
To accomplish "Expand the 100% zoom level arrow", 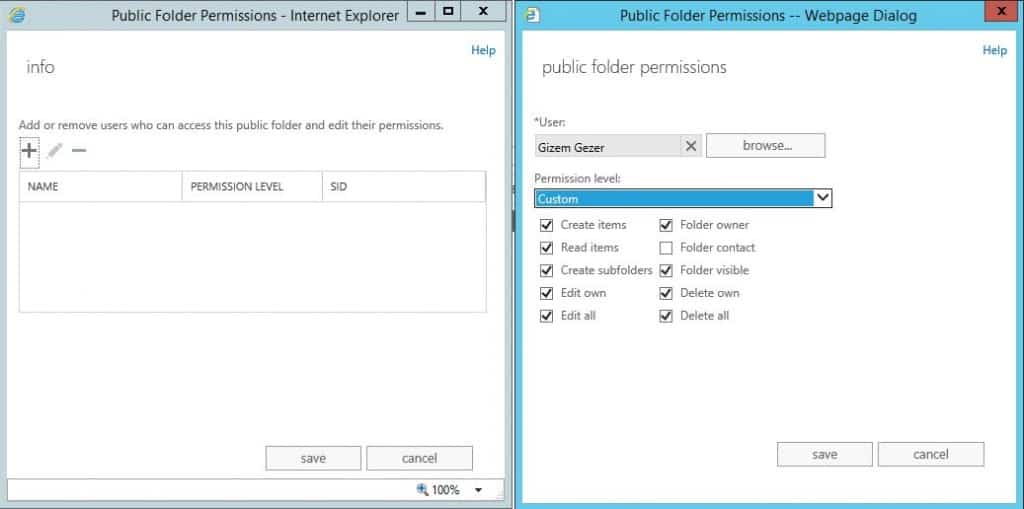I will pyautogui.click(x=478, y=490).
